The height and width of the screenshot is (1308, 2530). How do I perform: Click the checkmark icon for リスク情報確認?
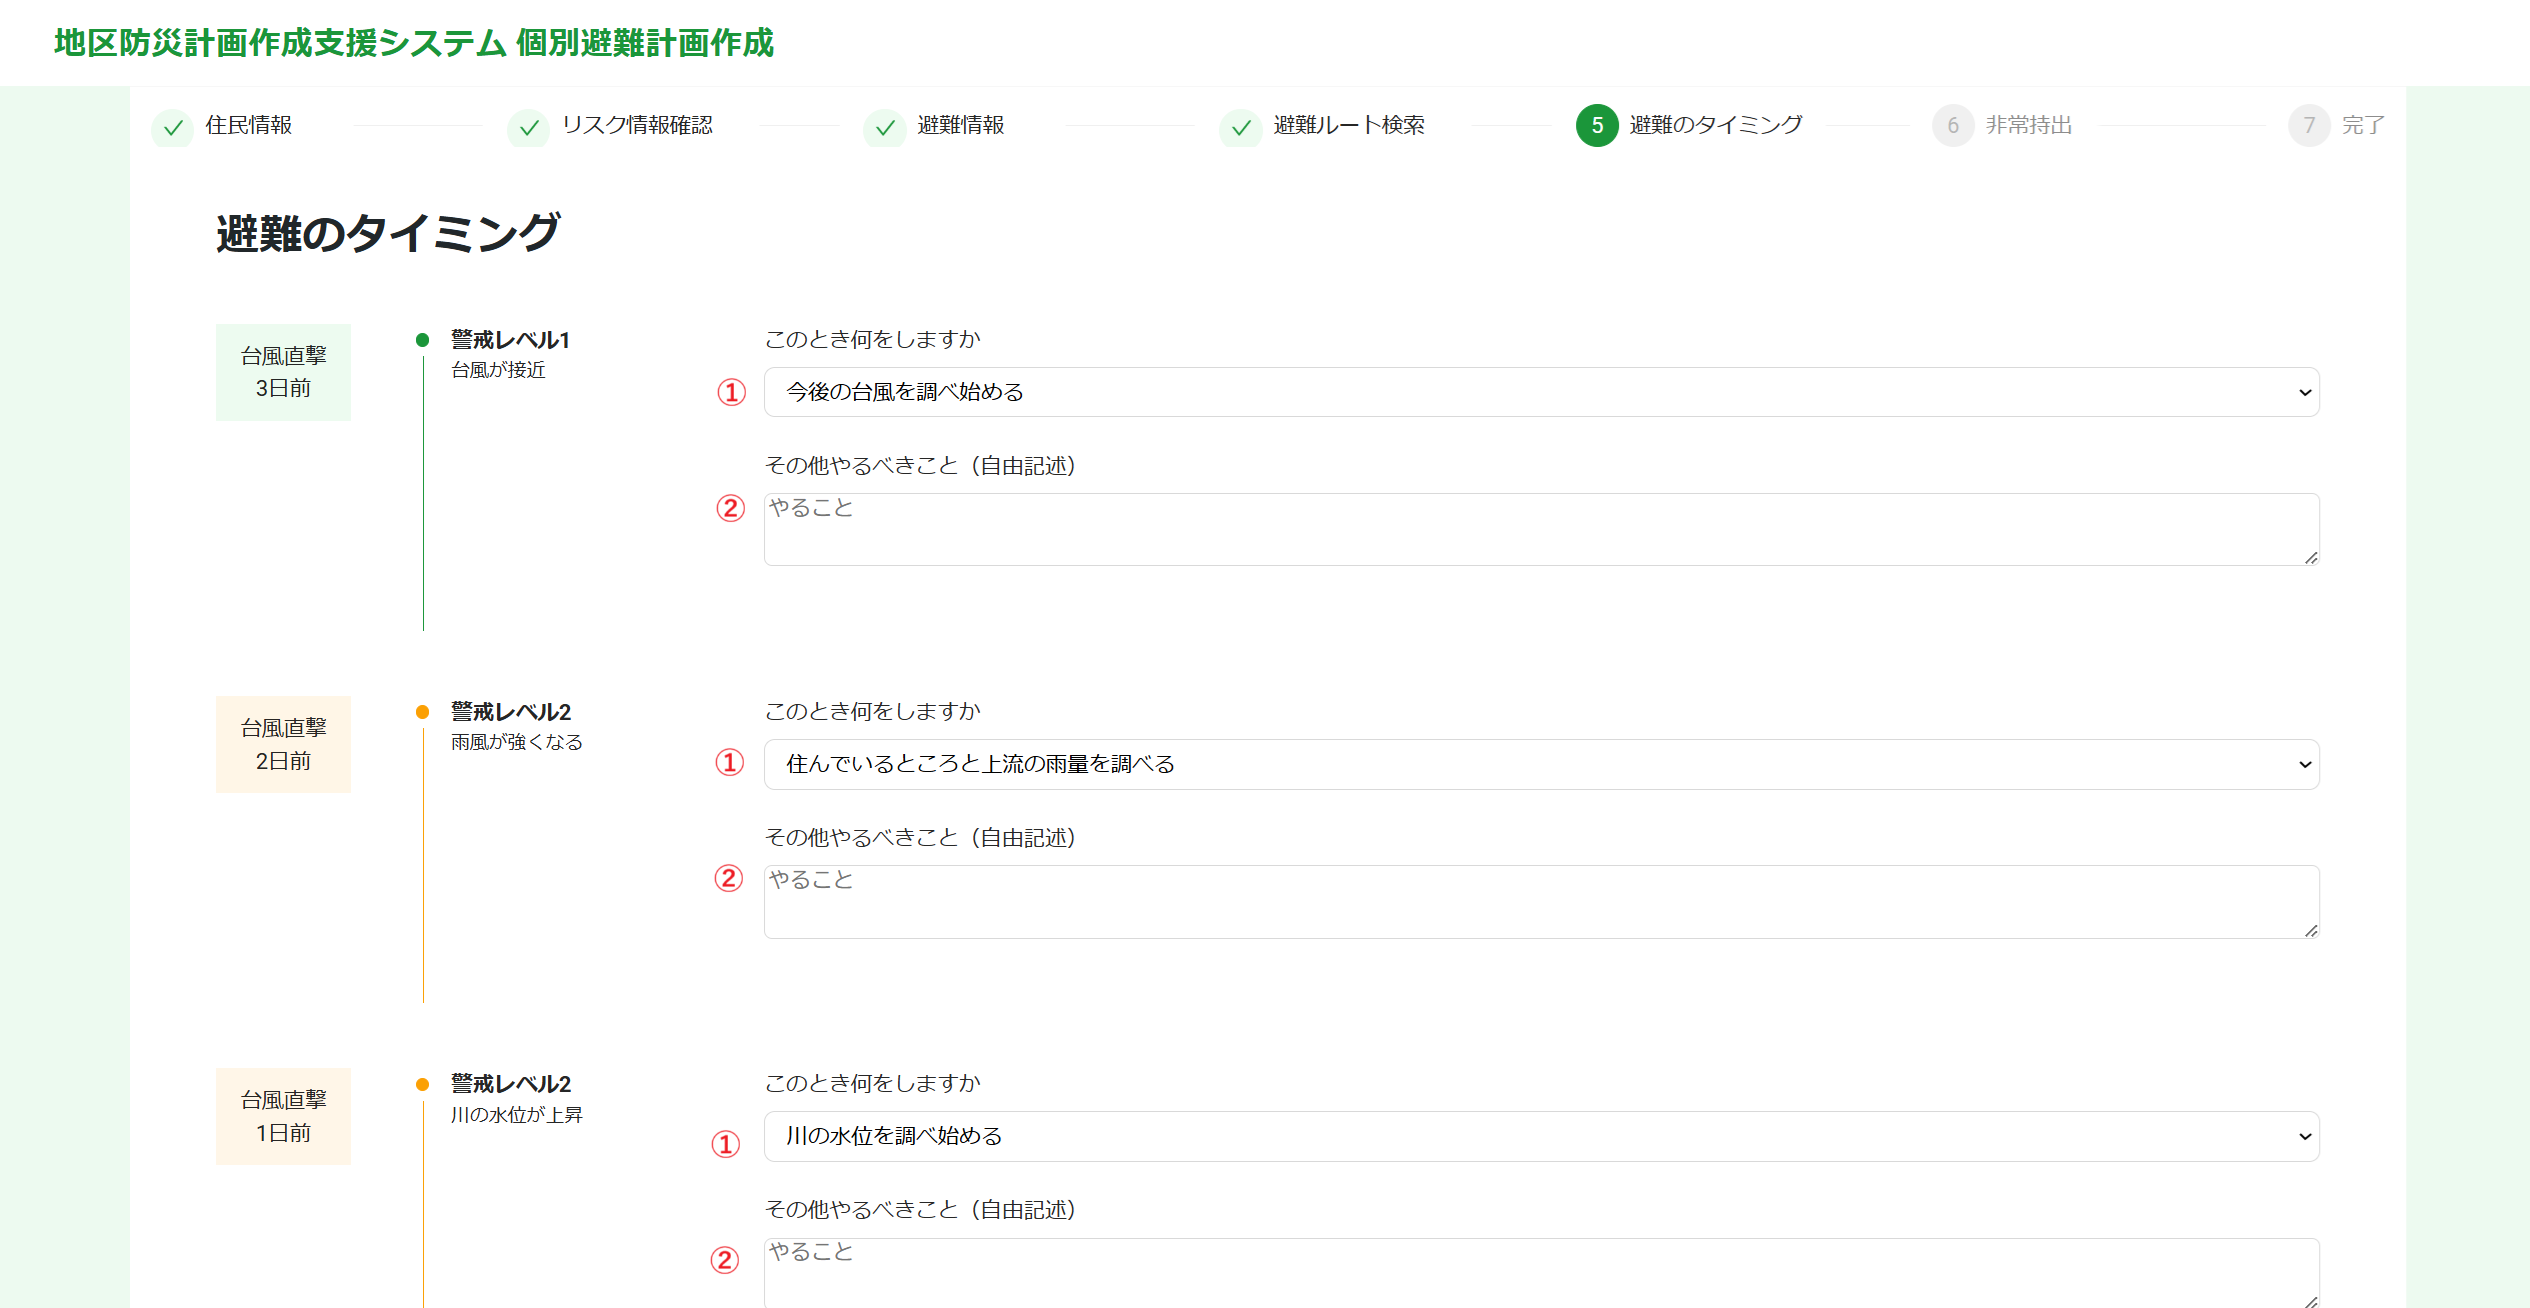tap(529, 127)
